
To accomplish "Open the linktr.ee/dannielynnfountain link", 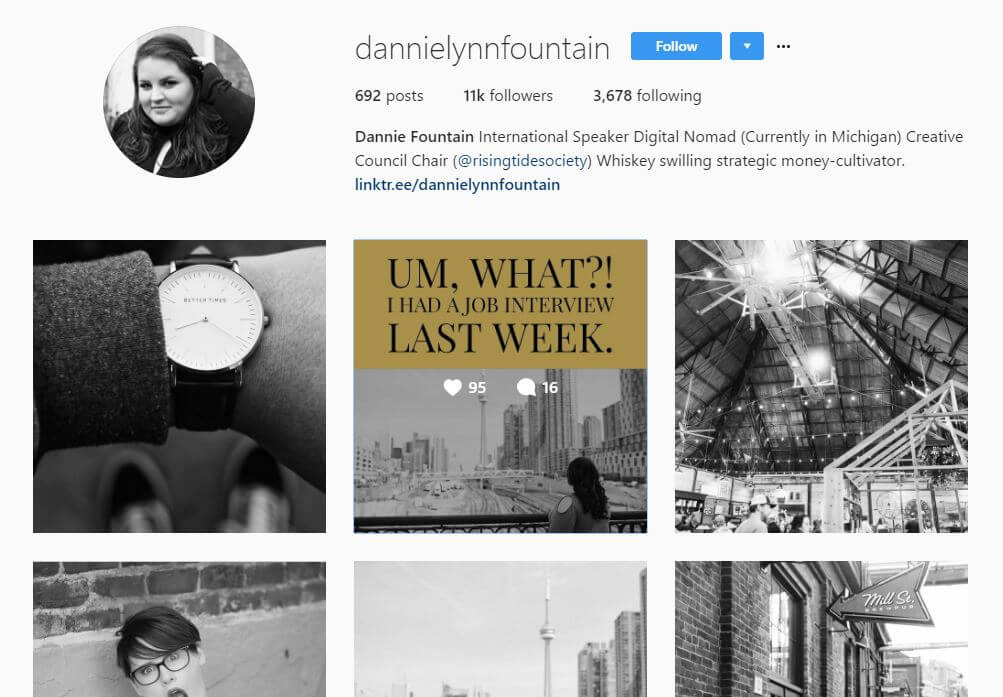I will pos(457,185).
